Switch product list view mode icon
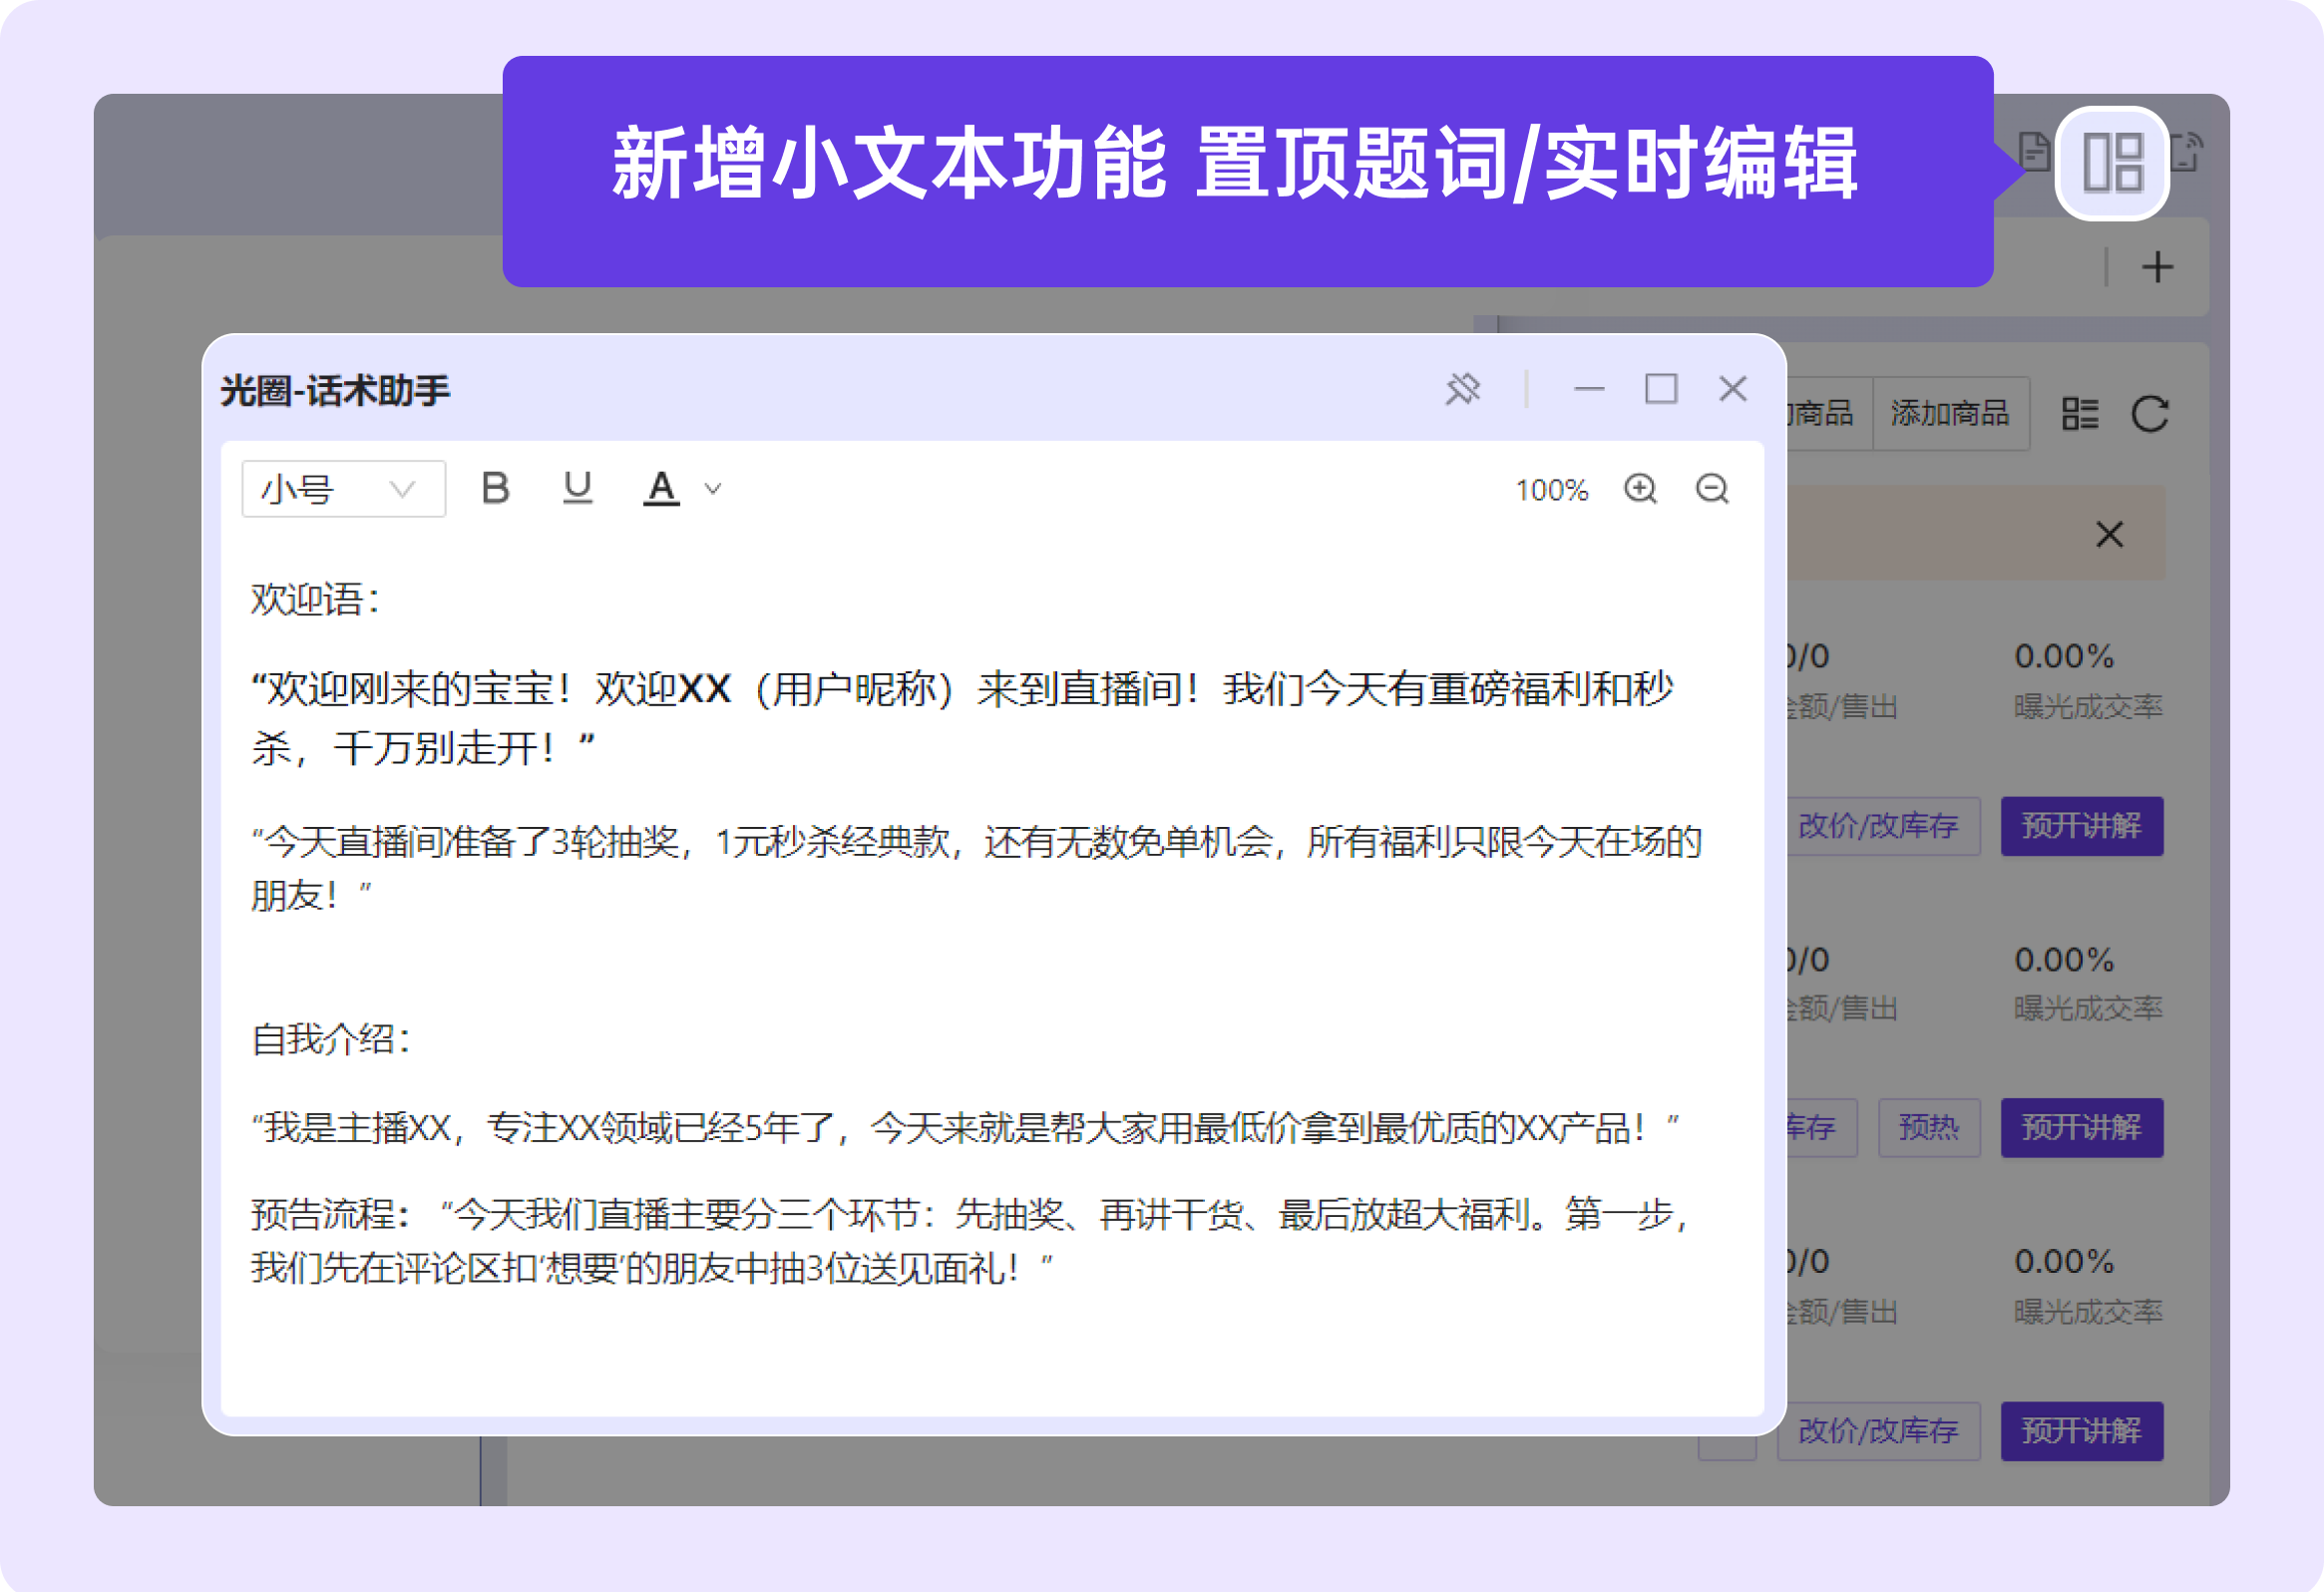The image size is (2324, 1592). point(2080,414)
